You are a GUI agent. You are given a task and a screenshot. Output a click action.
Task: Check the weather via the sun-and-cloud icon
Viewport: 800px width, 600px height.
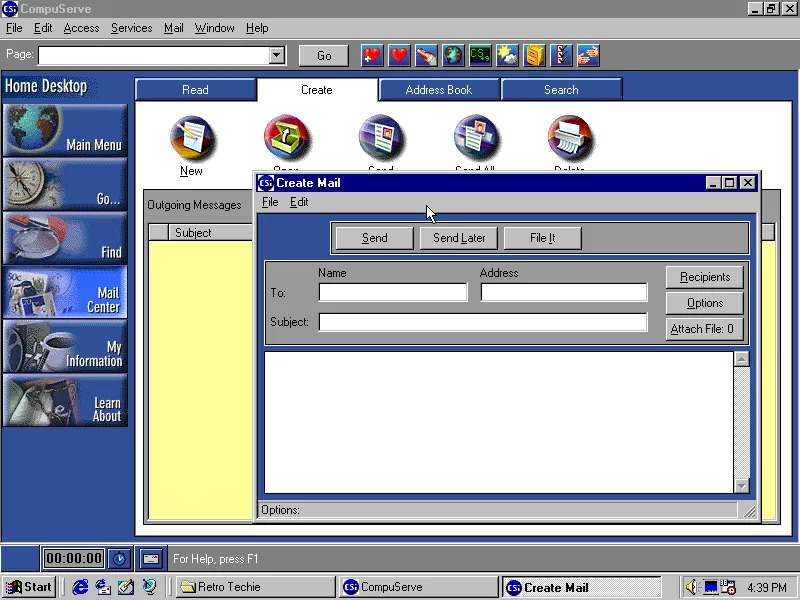point(507,55)
